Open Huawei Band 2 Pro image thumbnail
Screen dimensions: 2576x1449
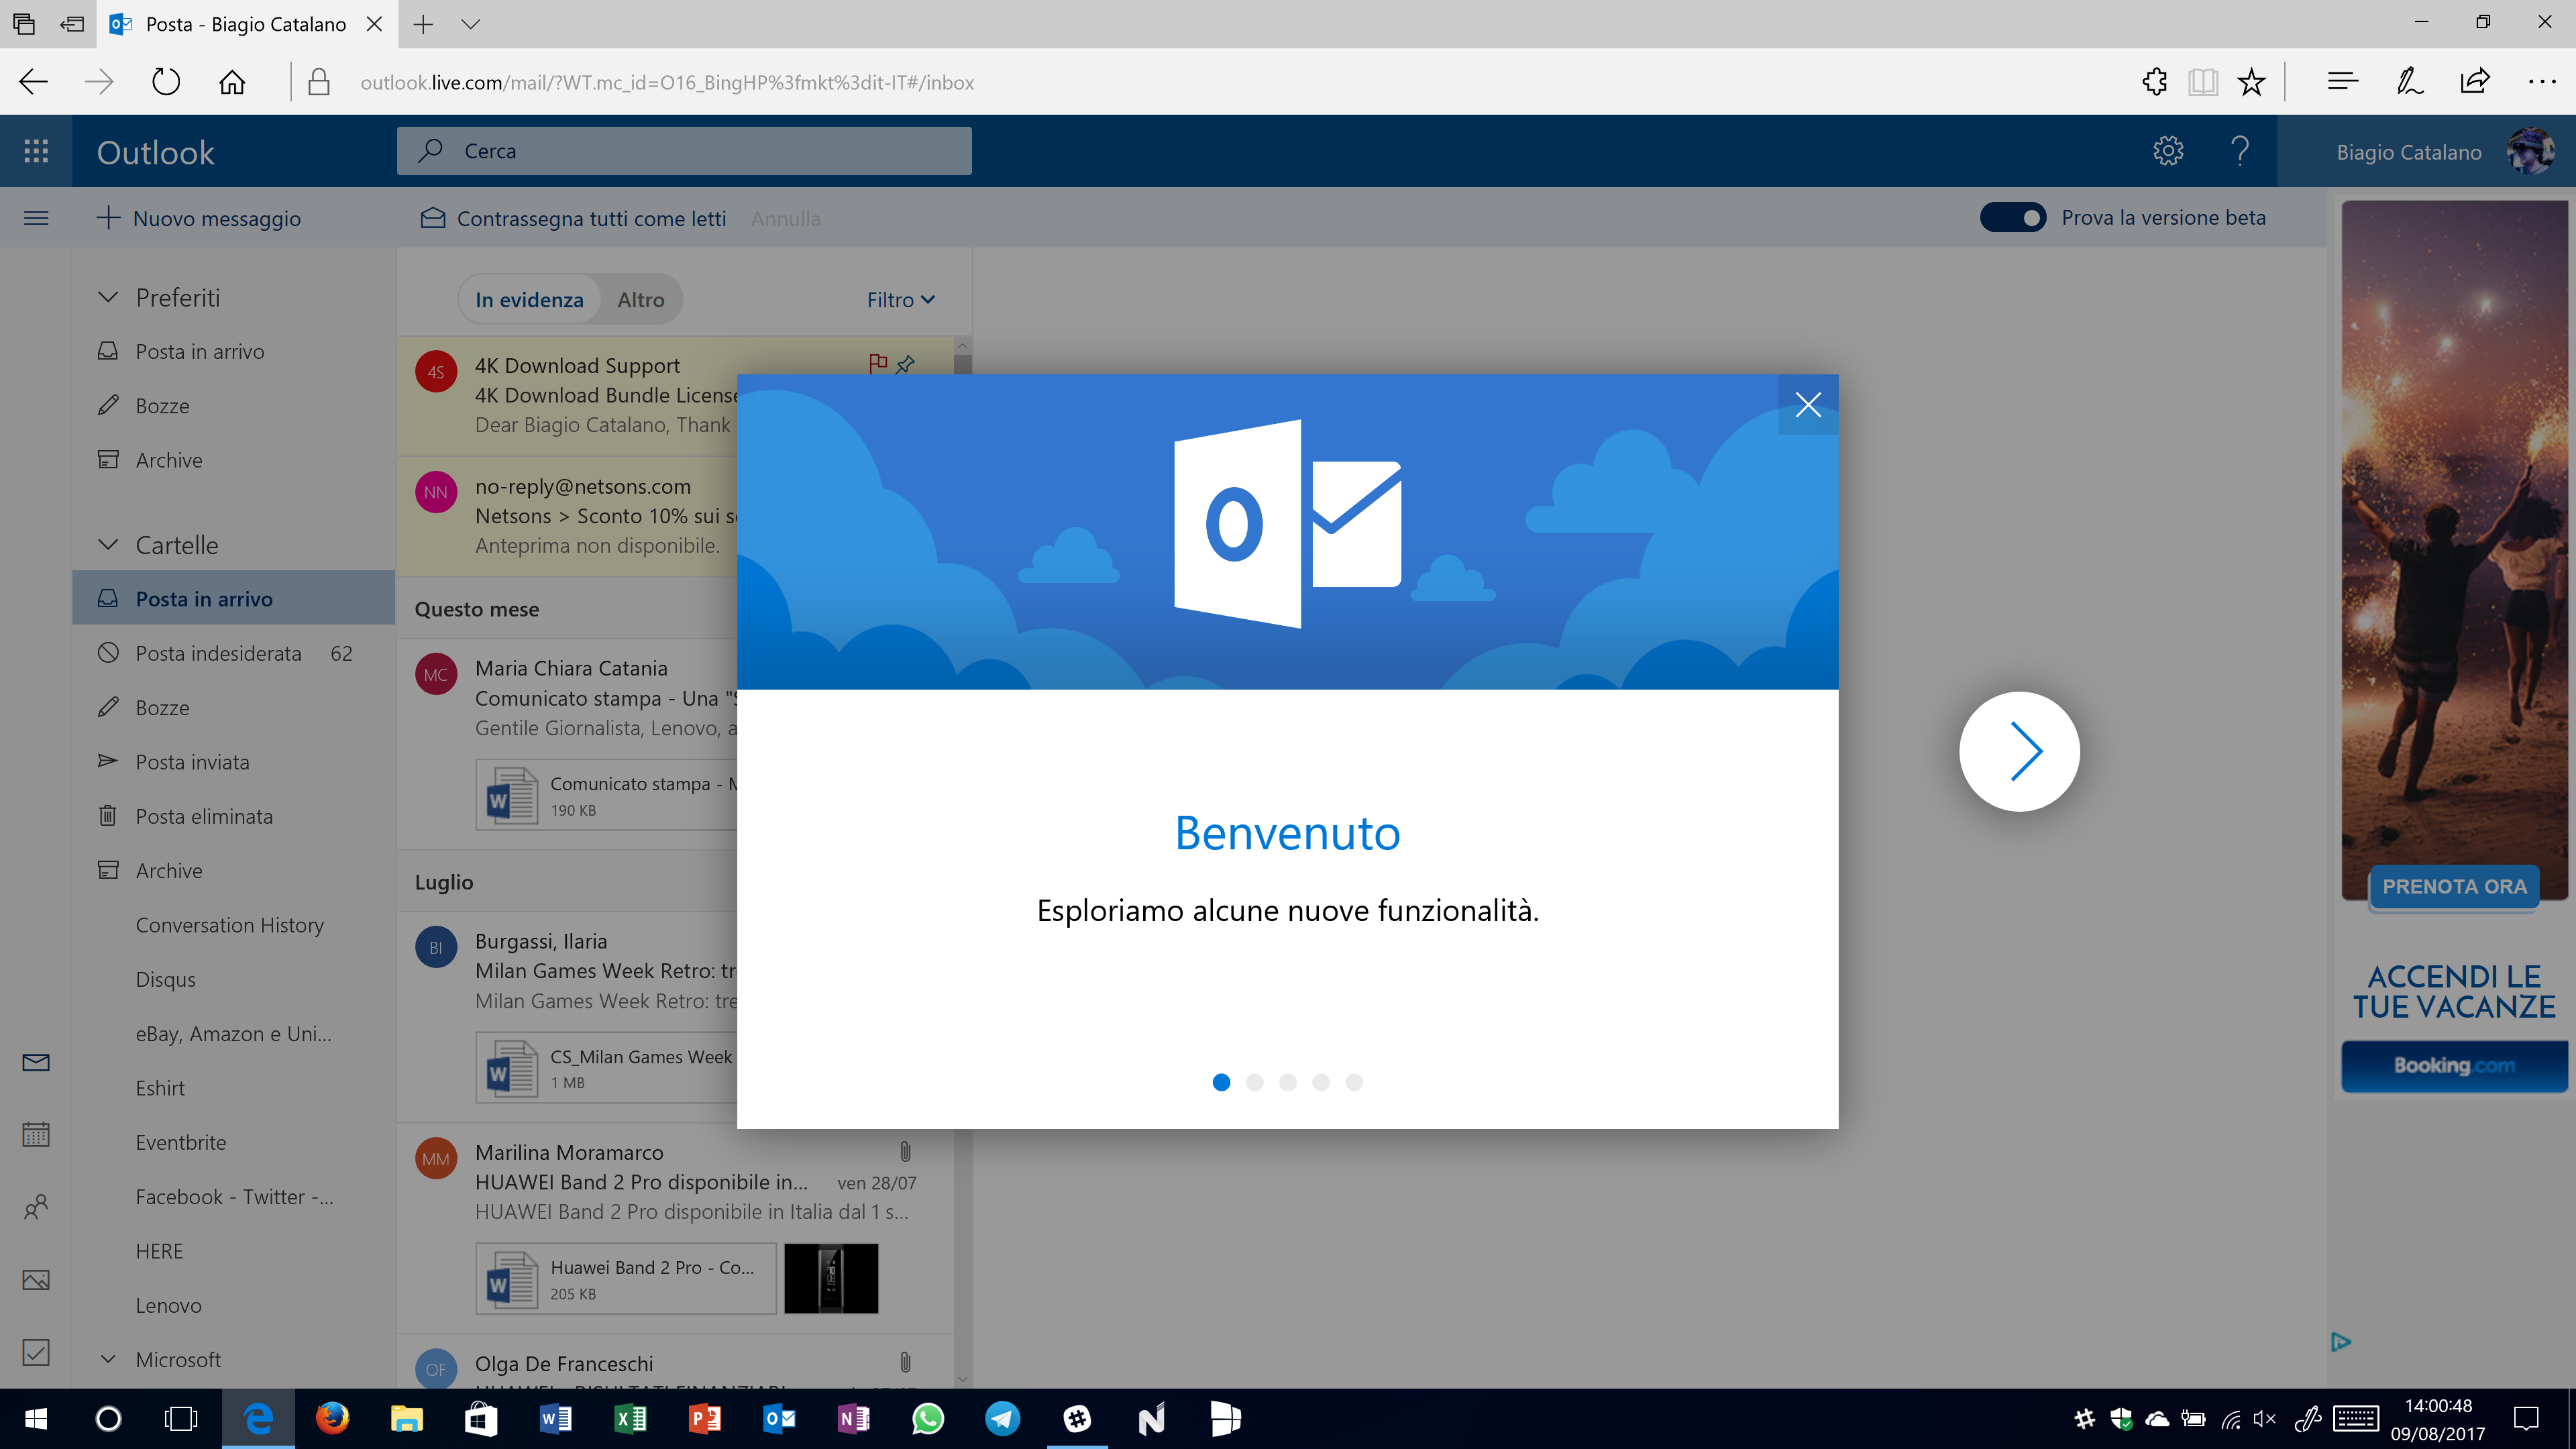click(x=831, y=1278)
